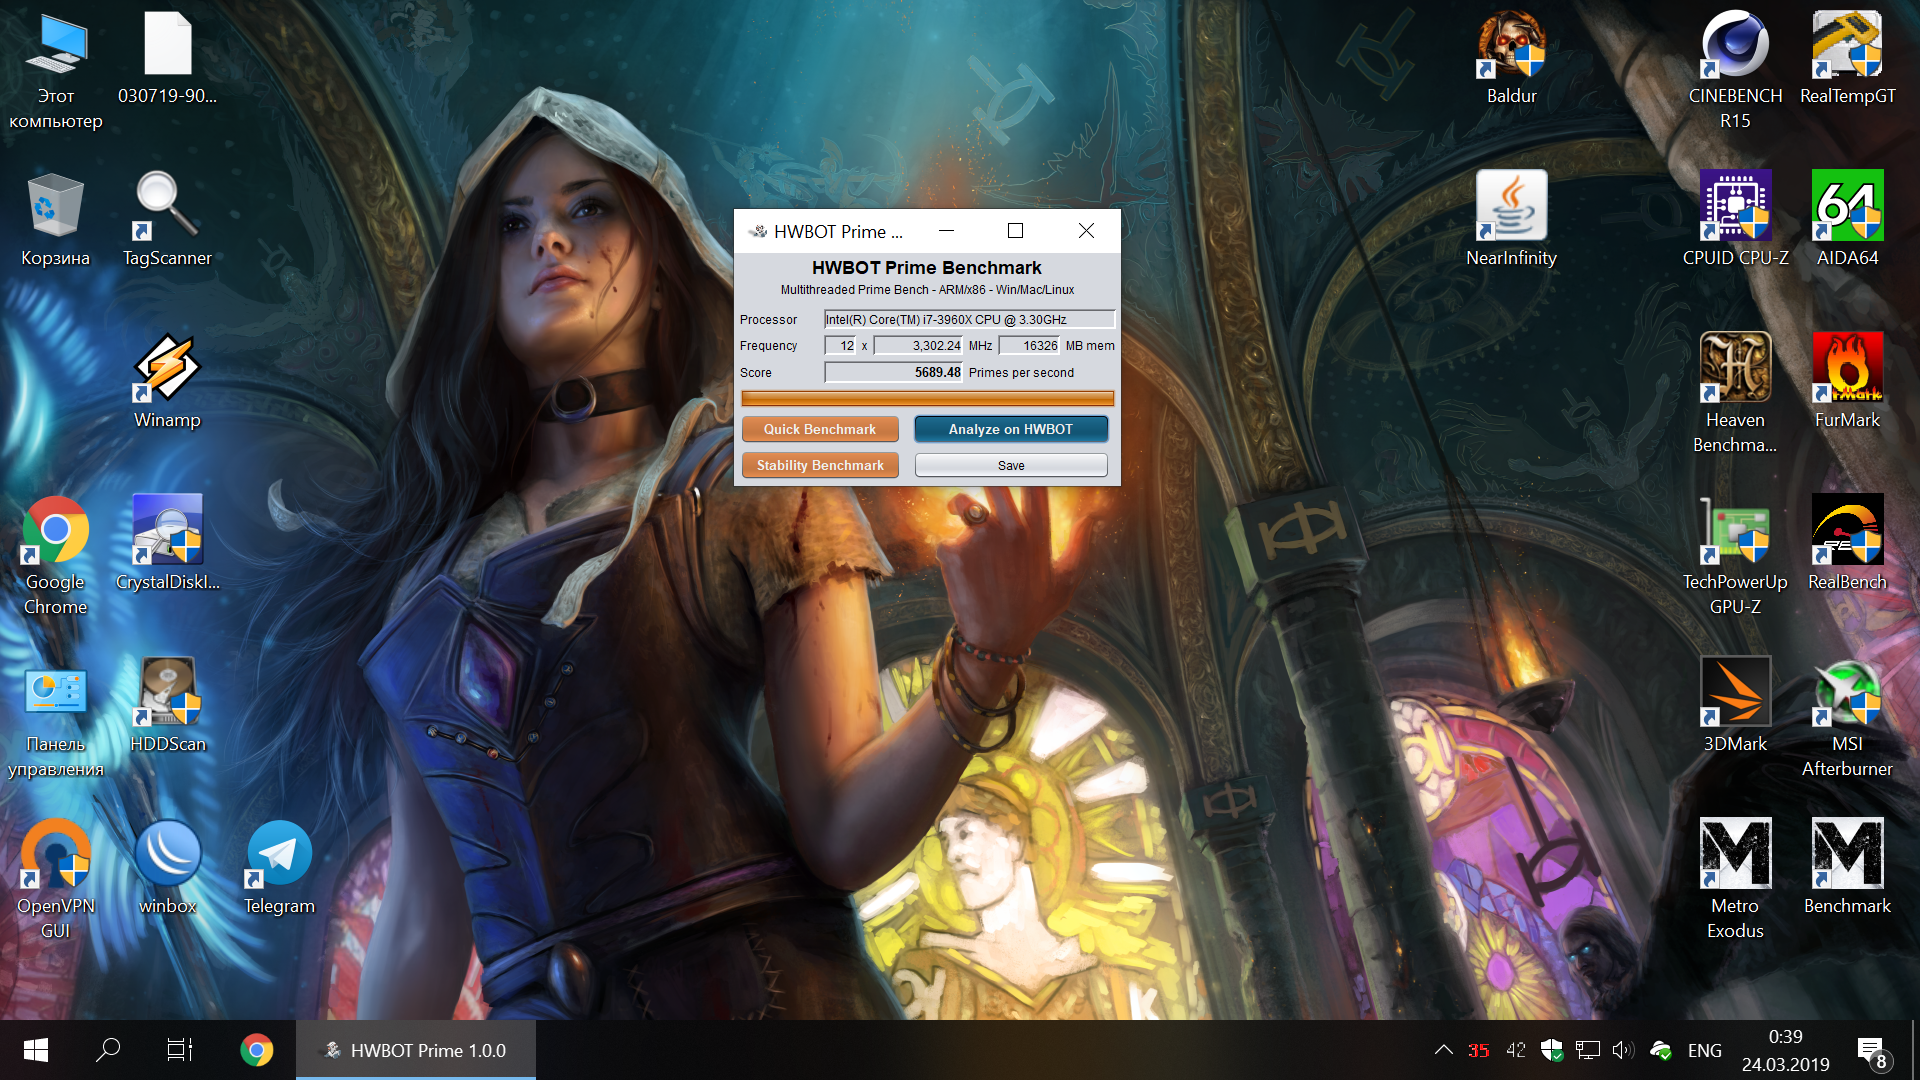Viewport: 1920px width, 1080px height.
Task: Minimize the HWBOT Prime window
Action: [946, 231]
